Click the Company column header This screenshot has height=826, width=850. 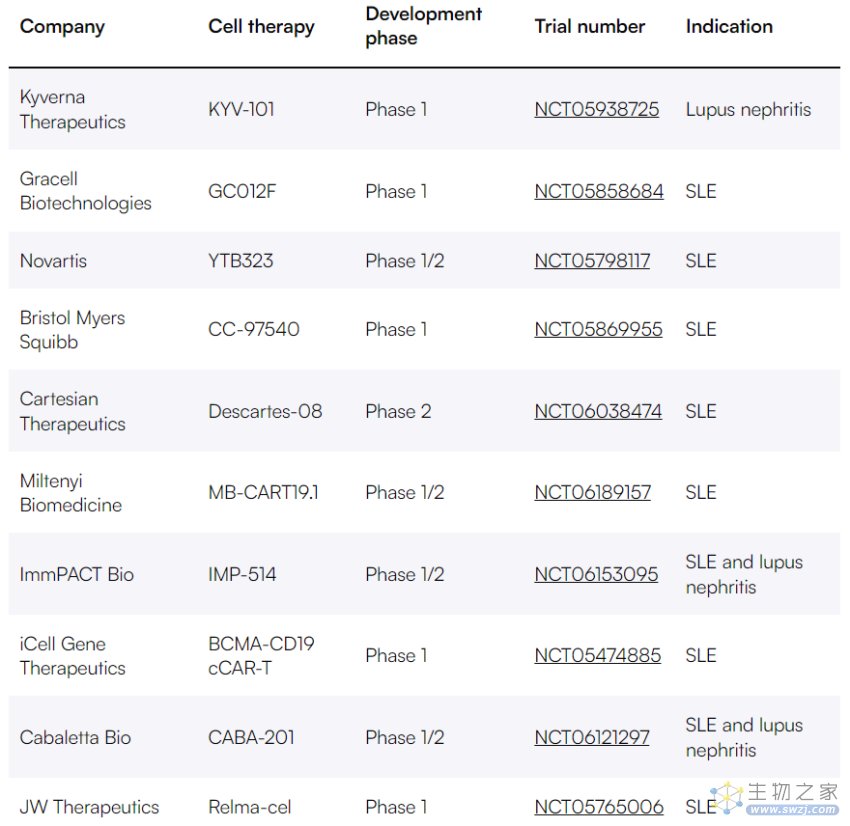[x=62, y=27]
